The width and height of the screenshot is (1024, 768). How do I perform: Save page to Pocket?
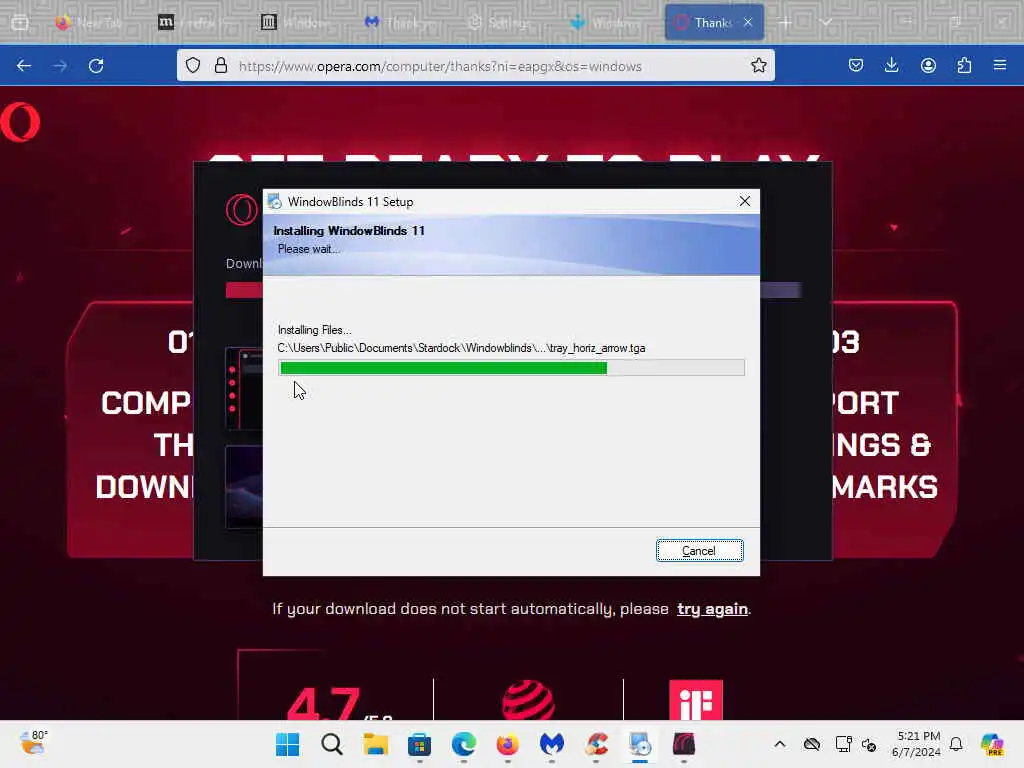point(856,65)
